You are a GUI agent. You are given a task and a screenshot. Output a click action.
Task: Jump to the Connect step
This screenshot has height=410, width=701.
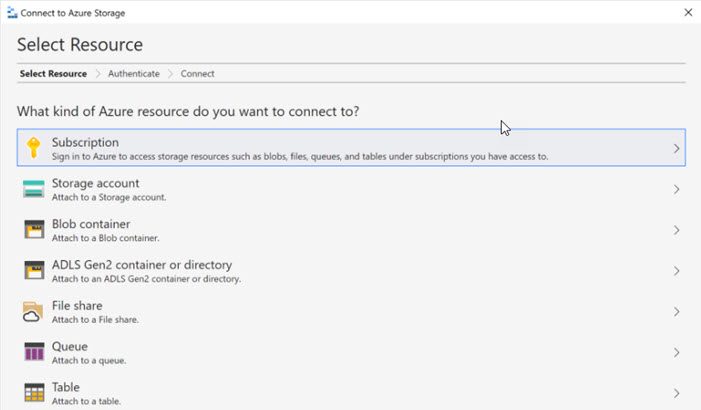[197, 73]
